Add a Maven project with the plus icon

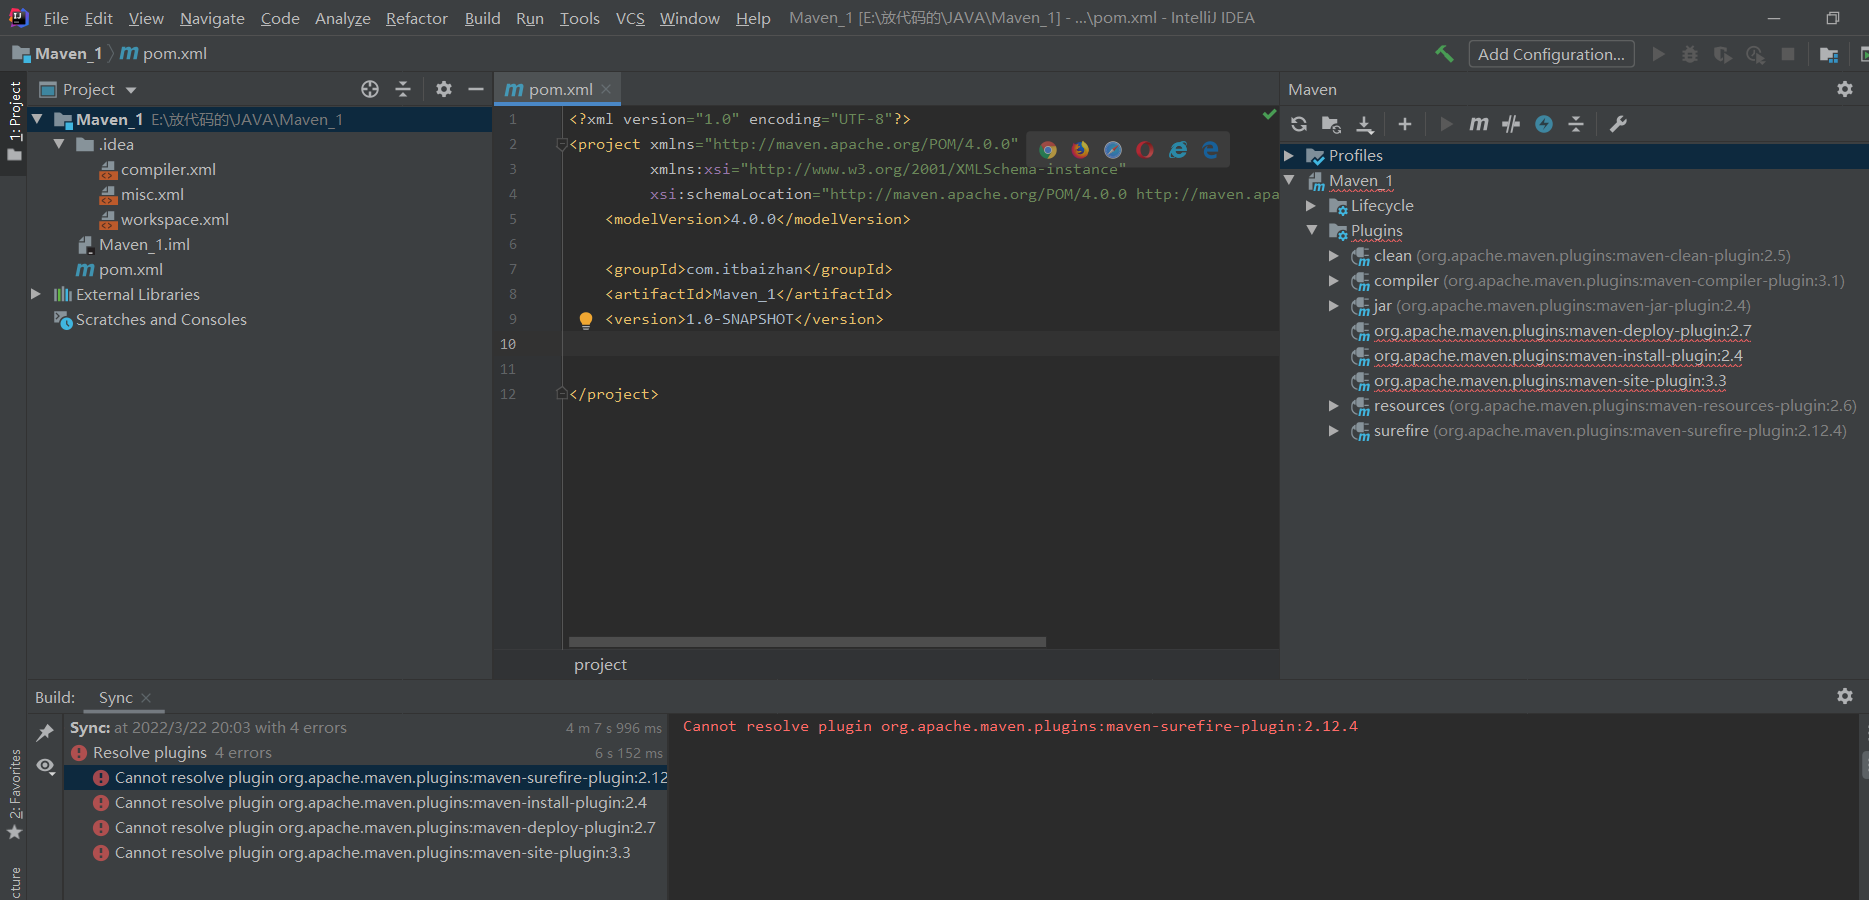click(1405, 124)
